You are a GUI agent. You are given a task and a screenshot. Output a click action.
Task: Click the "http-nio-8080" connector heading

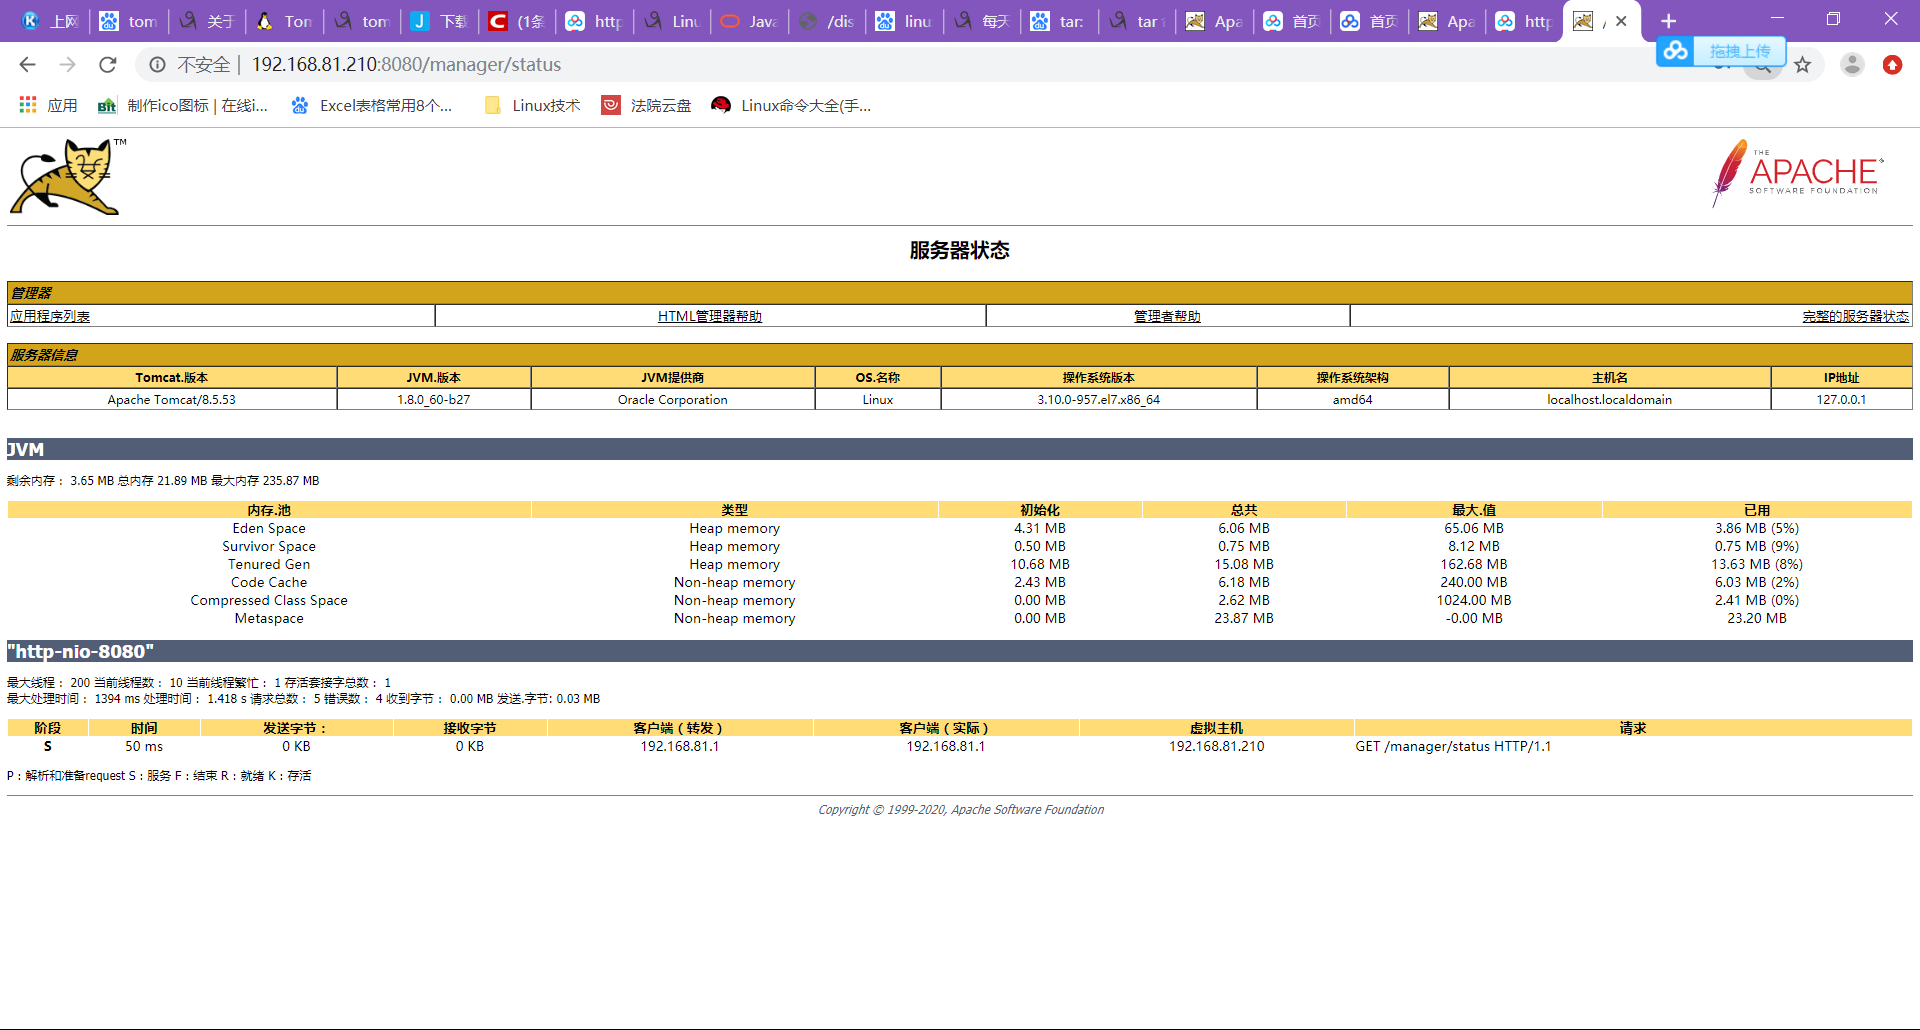81,652
